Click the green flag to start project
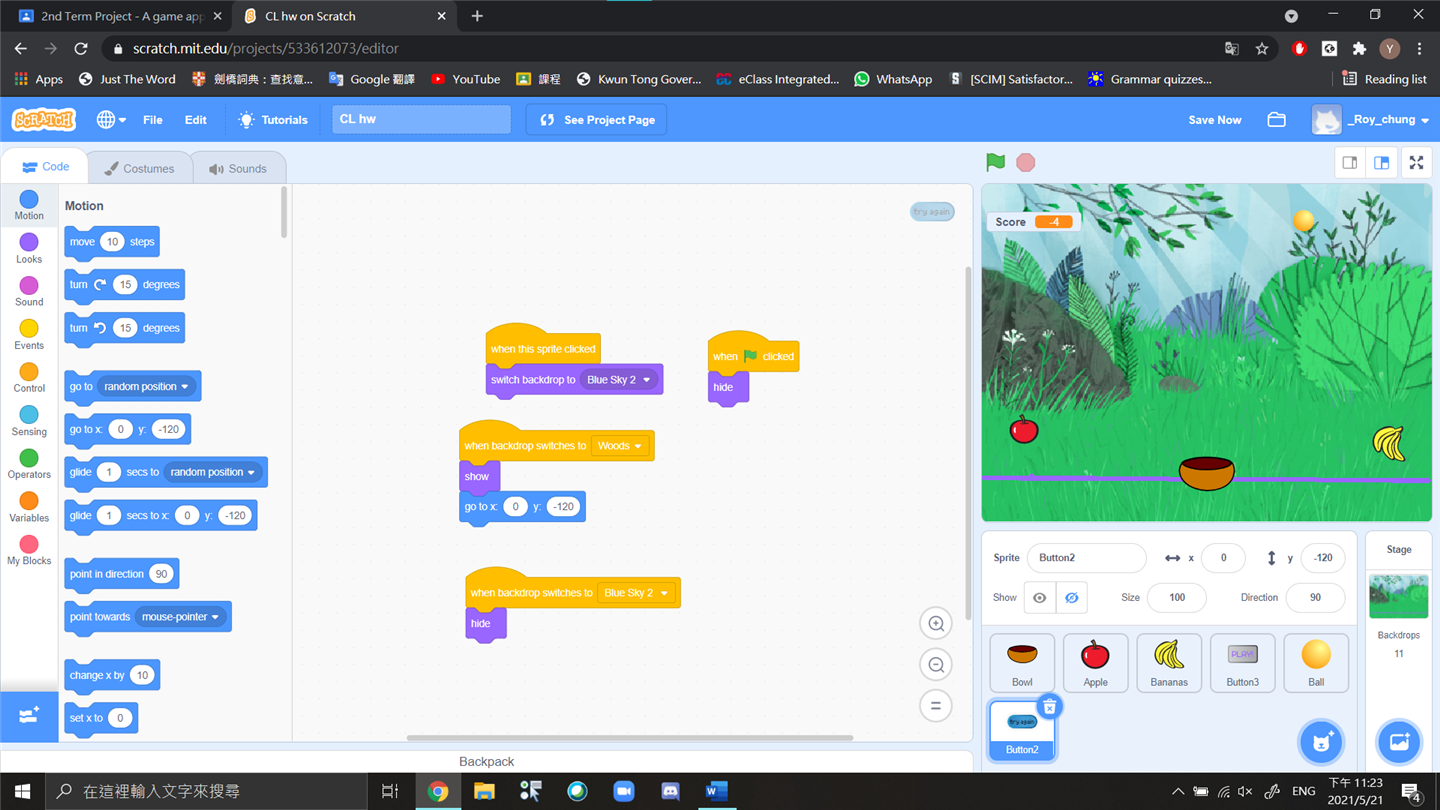This screenshot has width=1440, height=810. [x=995, y=162]
